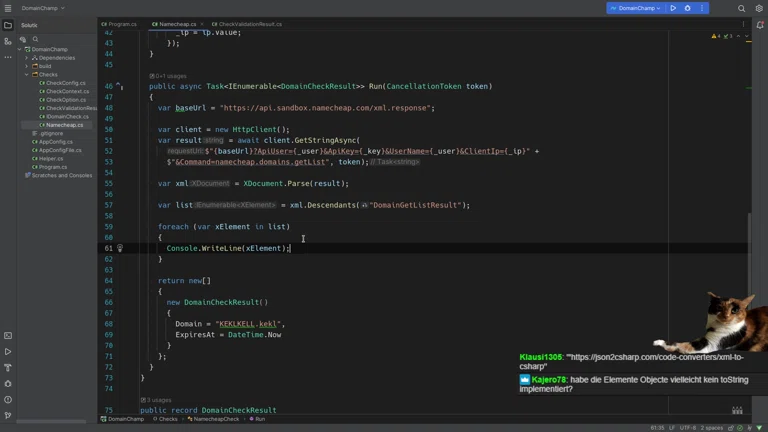Debug the DomainChamp configuration
This screenshot has height=432, width=768.
click(688, 8)
